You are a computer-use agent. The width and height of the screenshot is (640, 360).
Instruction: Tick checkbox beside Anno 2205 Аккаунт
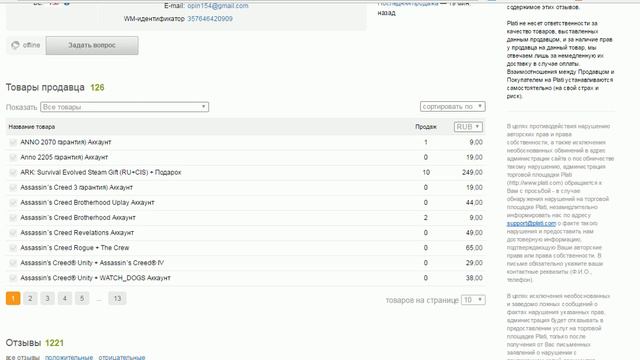(x=13, y=157)
